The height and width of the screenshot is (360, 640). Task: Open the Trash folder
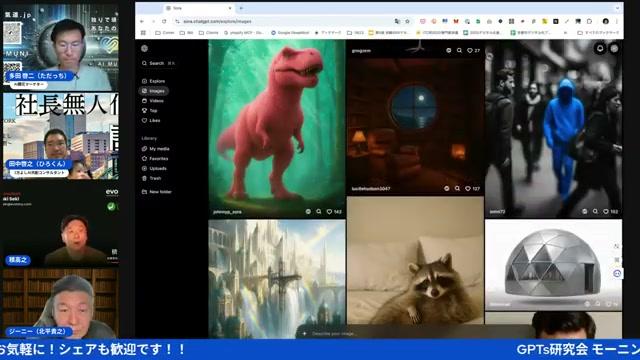151,178
